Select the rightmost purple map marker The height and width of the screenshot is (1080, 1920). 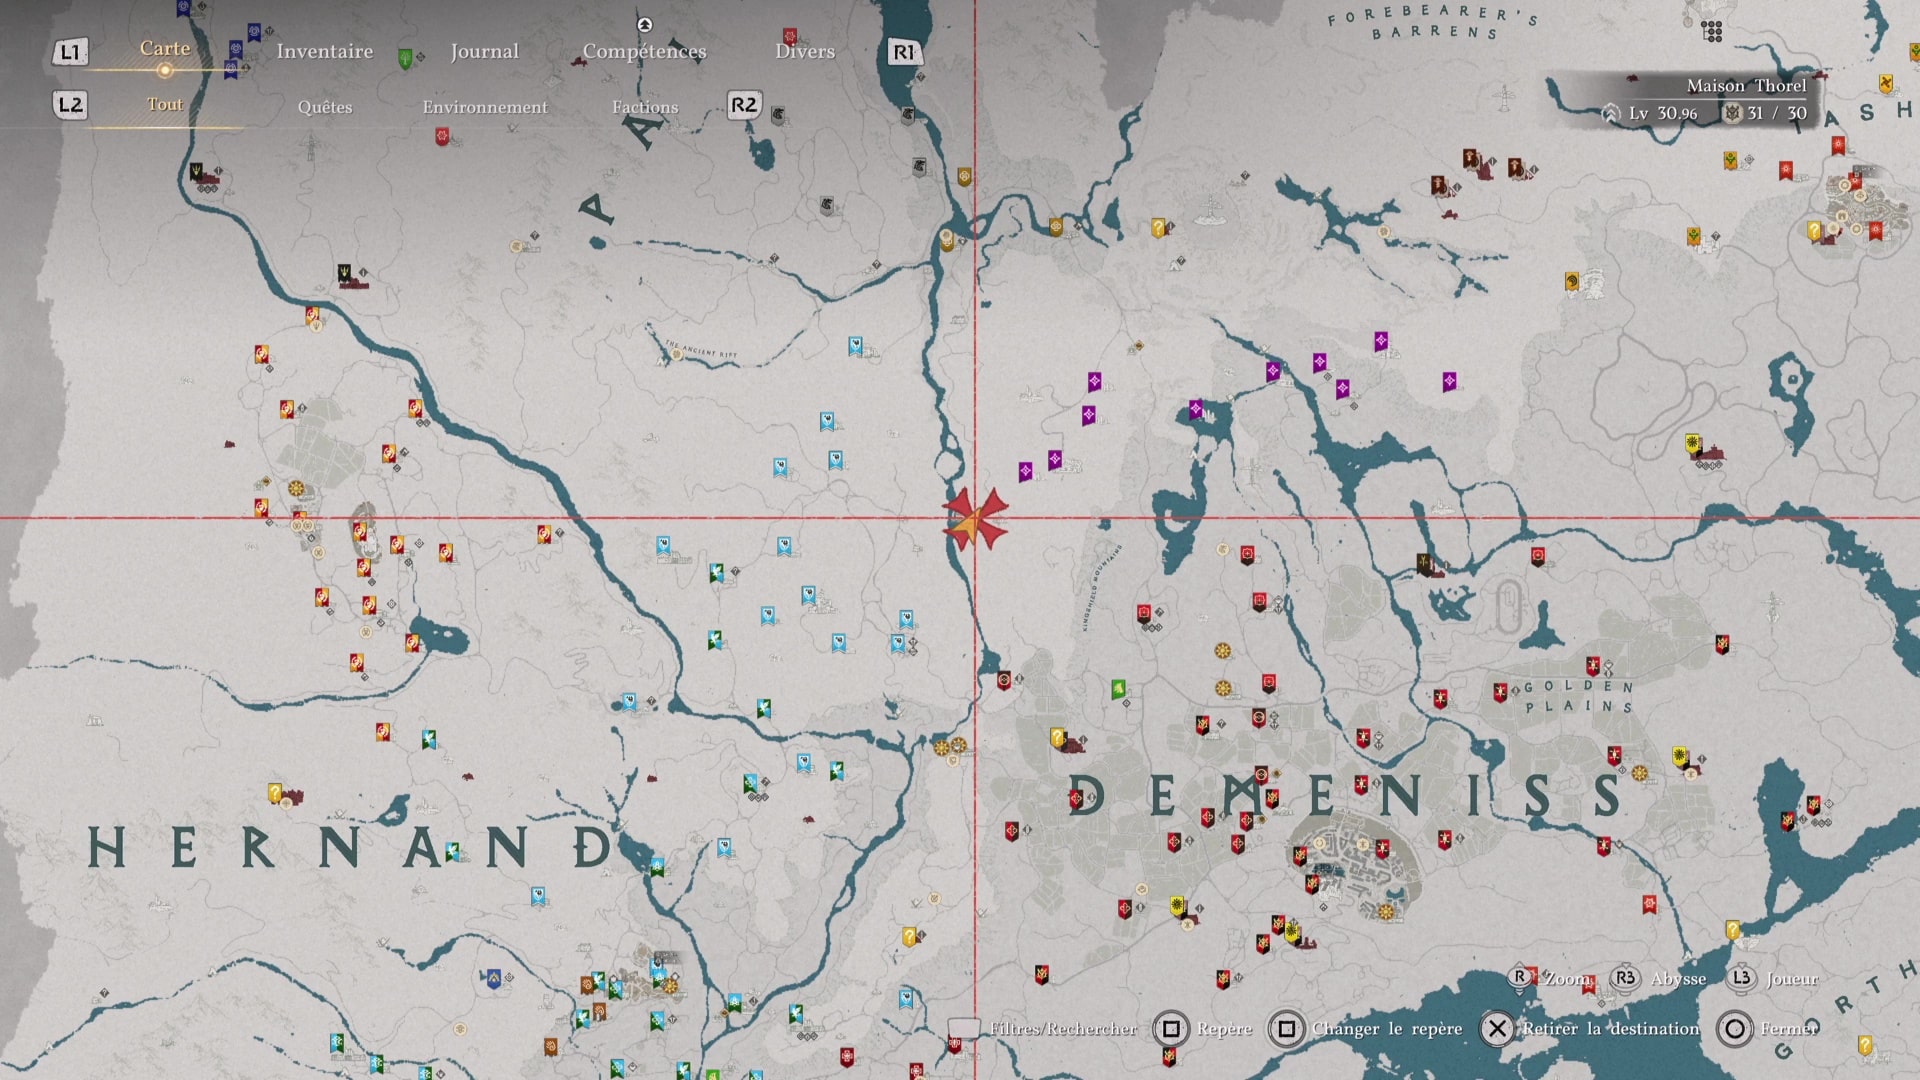pyautogui.click(x=1449, y=381)
